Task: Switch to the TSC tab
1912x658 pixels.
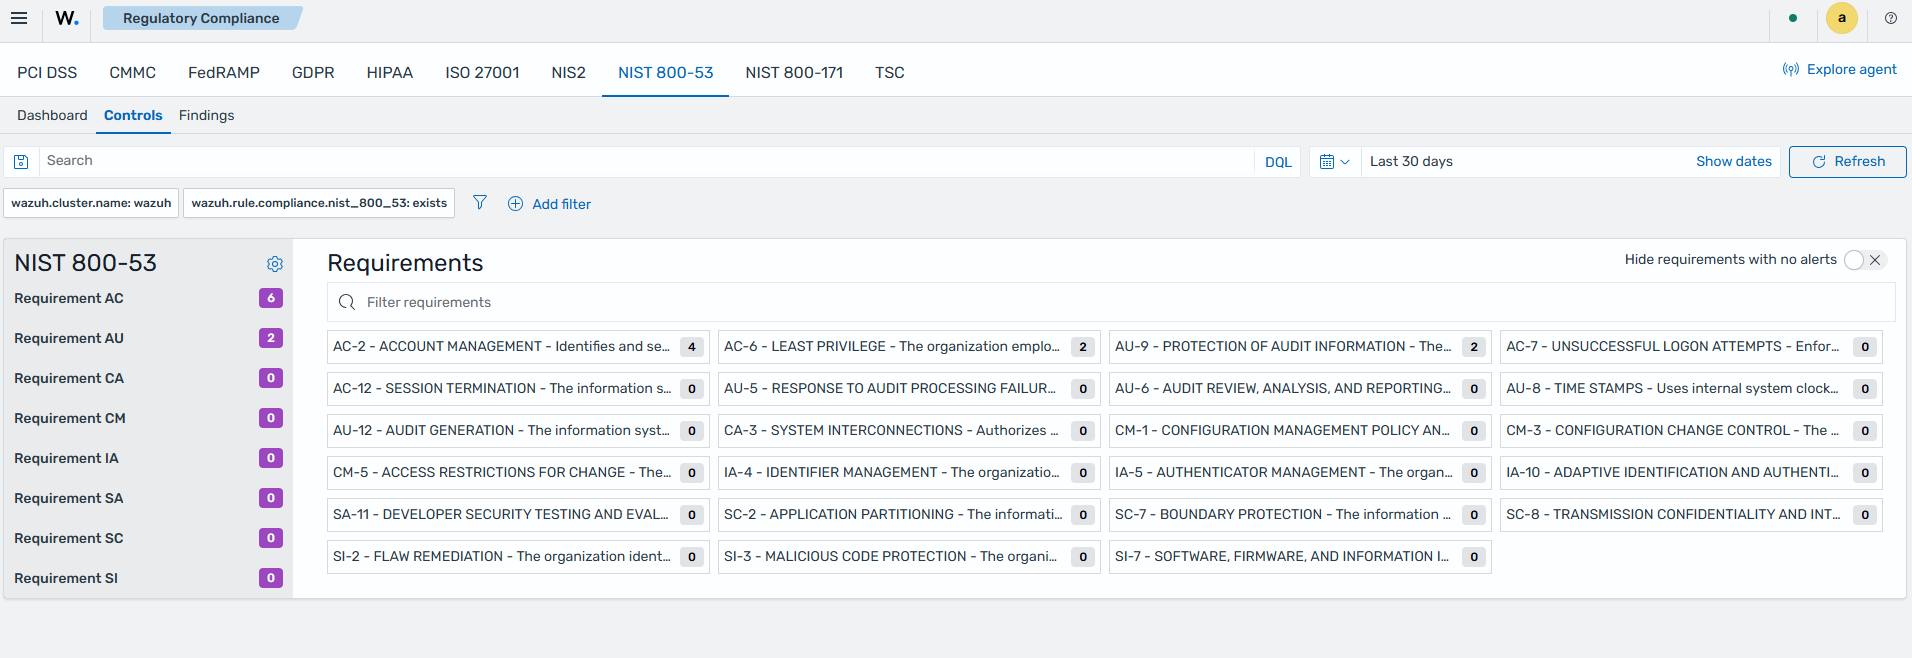Action: point(890,72)
